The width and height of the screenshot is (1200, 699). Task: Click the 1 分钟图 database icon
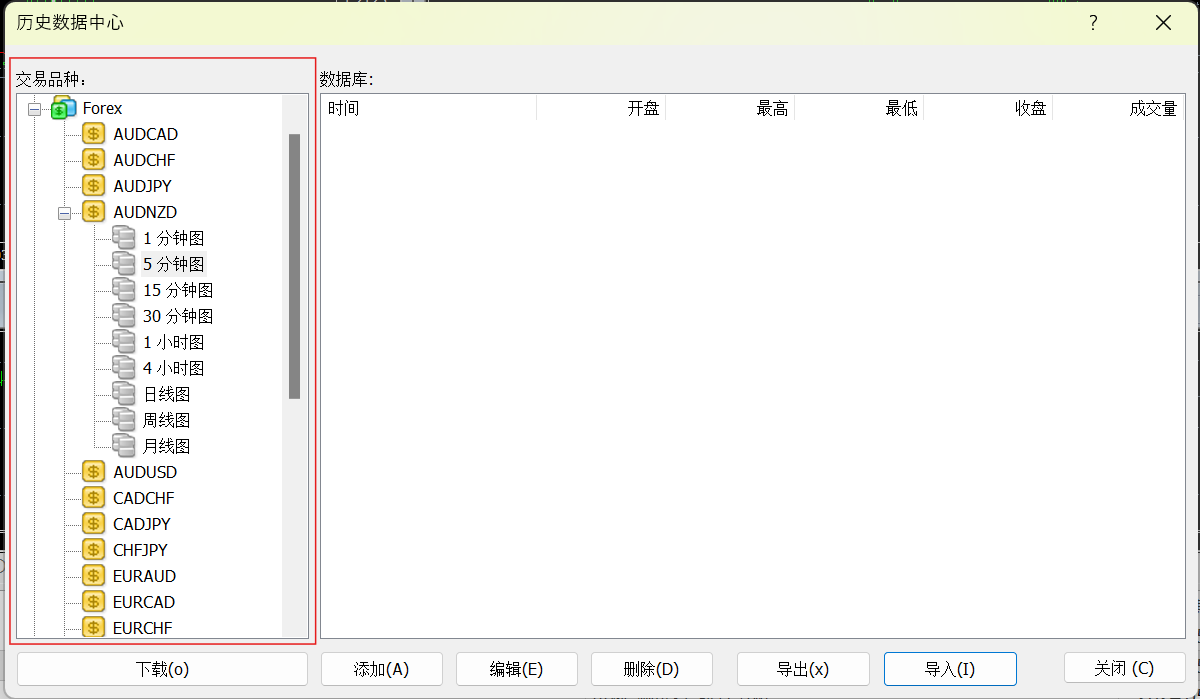click(x=123, y=237)
